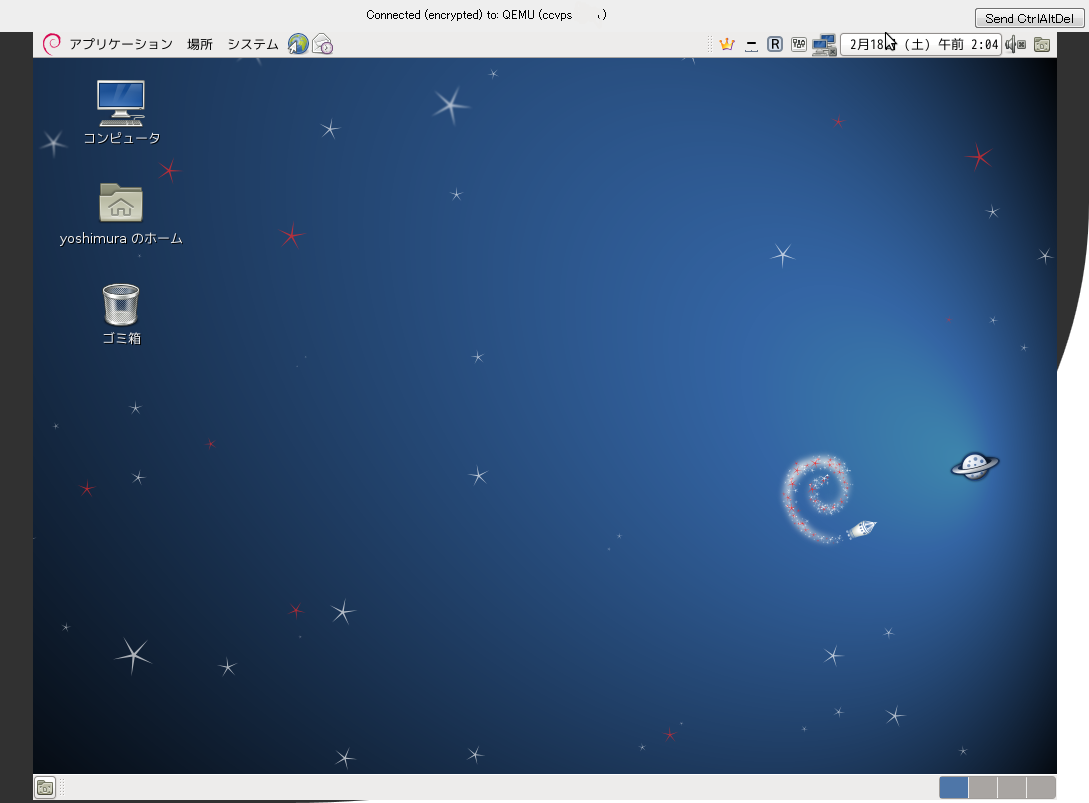
Task: Click the Send CtrlAltDel button
Action: point(1029,18)
